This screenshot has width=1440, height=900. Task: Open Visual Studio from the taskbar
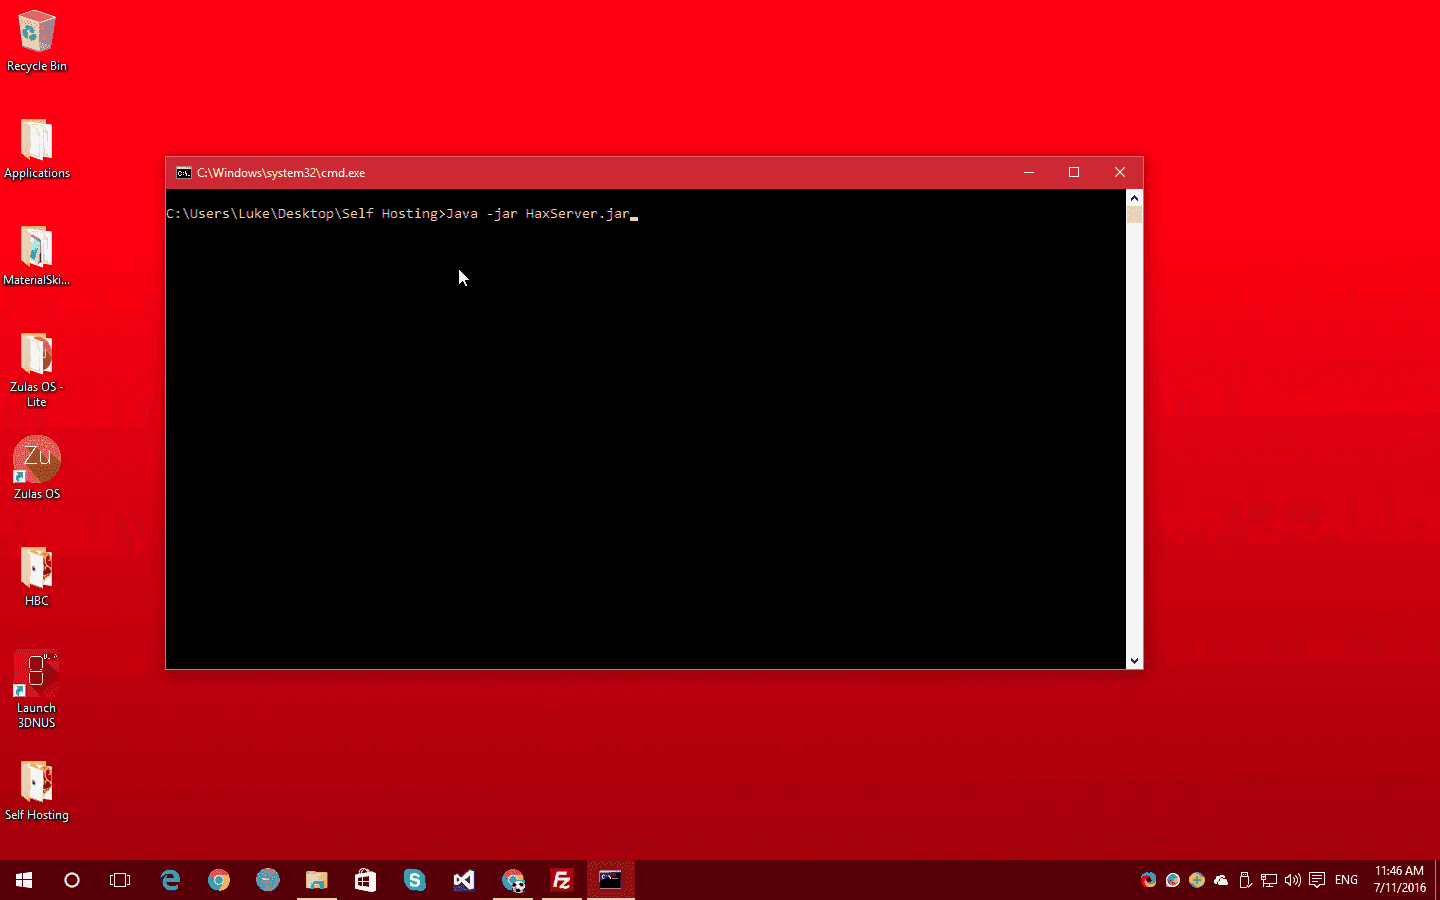(x=464, y=880)
